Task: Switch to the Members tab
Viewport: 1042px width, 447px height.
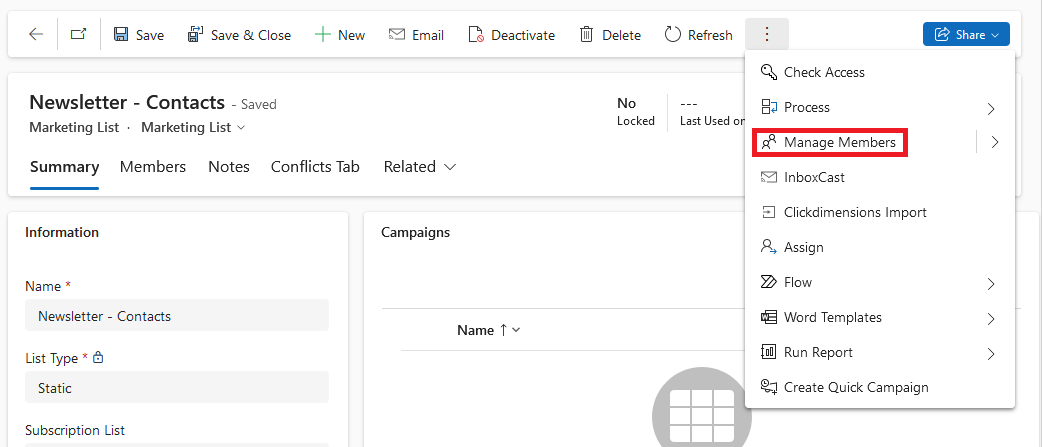Action: 153,167
